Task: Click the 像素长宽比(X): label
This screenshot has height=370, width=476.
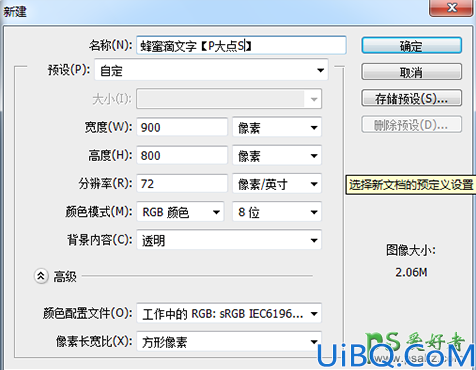Action: pos(94,341)
